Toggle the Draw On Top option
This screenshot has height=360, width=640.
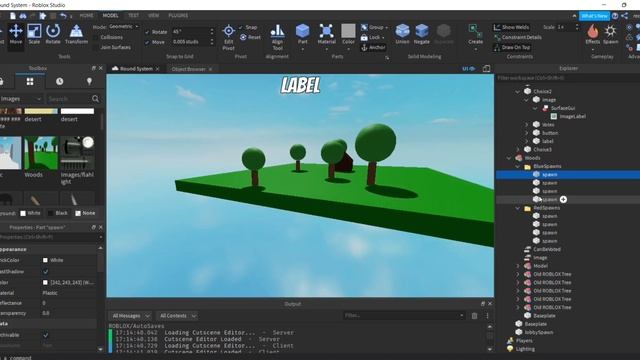512,47
